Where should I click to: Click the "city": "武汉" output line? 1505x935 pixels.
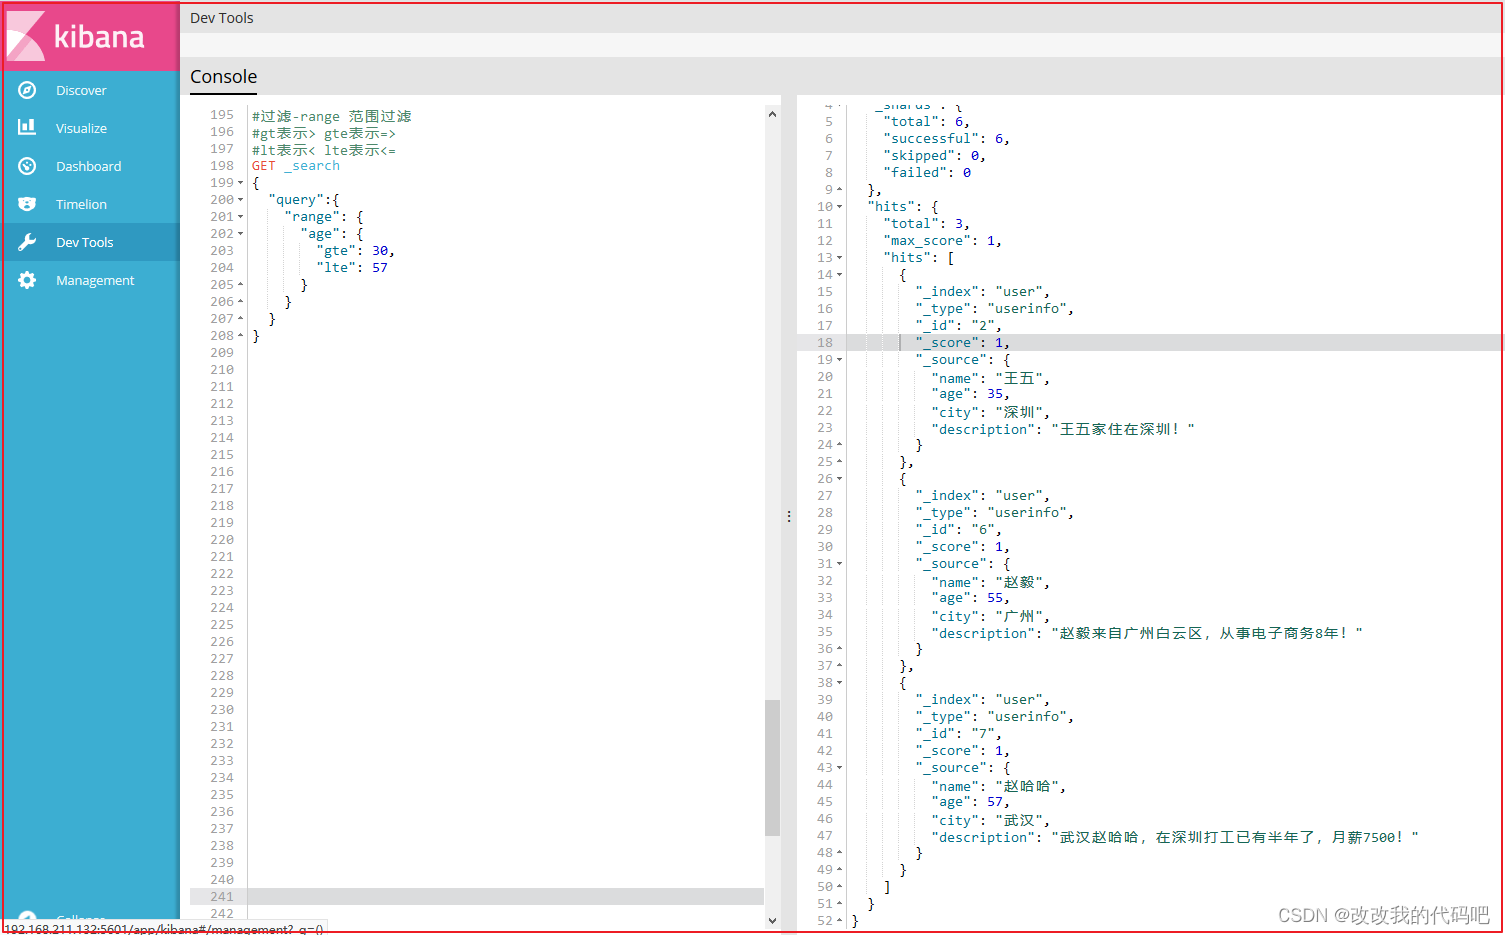click(990, 820)
